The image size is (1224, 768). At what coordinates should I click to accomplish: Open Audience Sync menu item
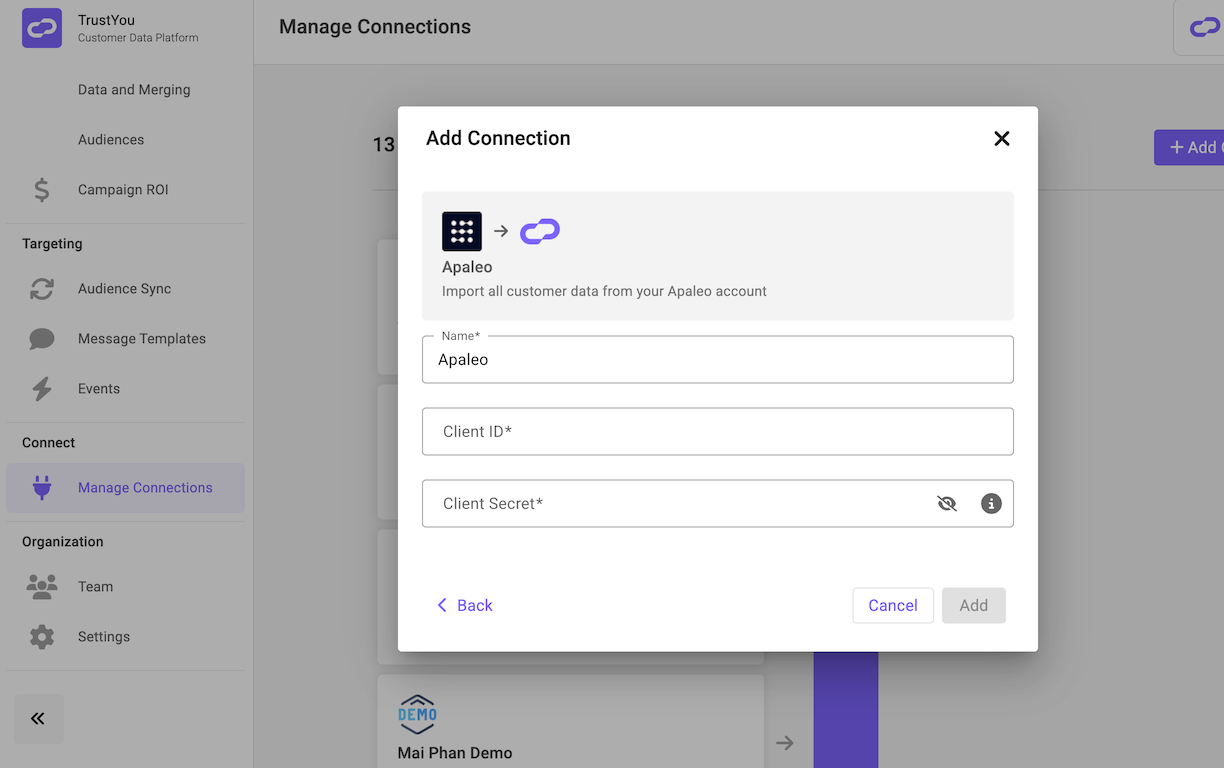126,289
